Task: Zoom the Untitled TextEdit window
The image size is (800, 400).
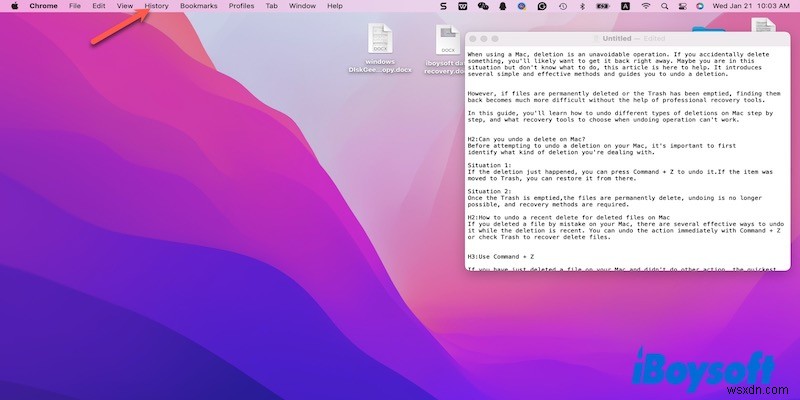Action: coord(495,39)
